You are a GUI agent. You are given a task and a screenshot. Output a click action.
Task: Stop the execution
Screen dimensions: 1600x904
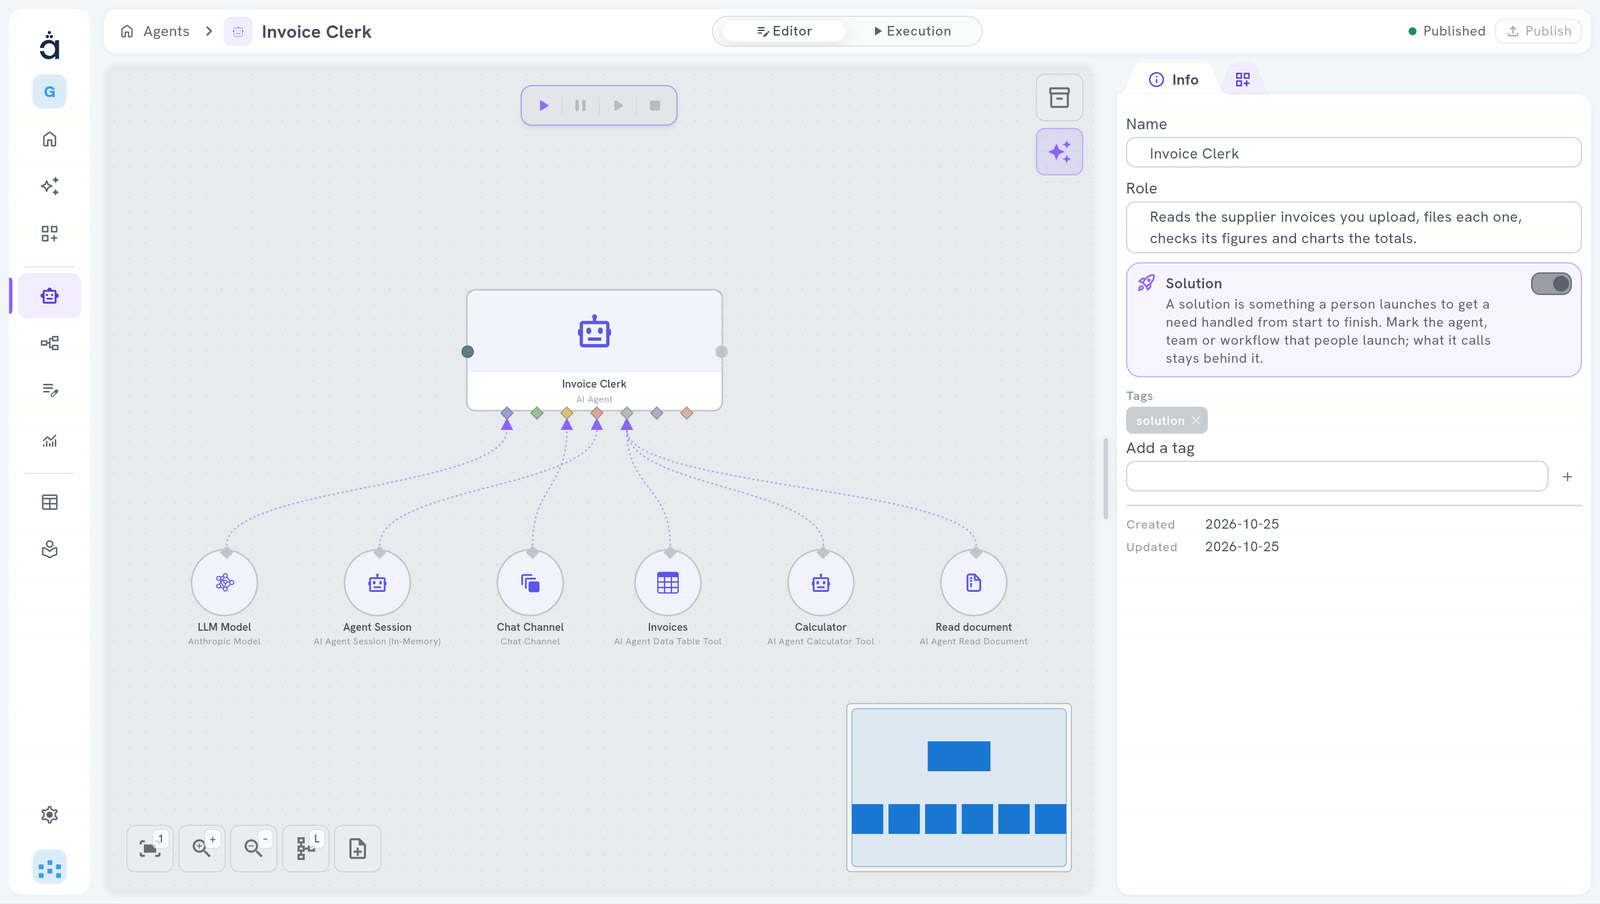tap(655, 105)
